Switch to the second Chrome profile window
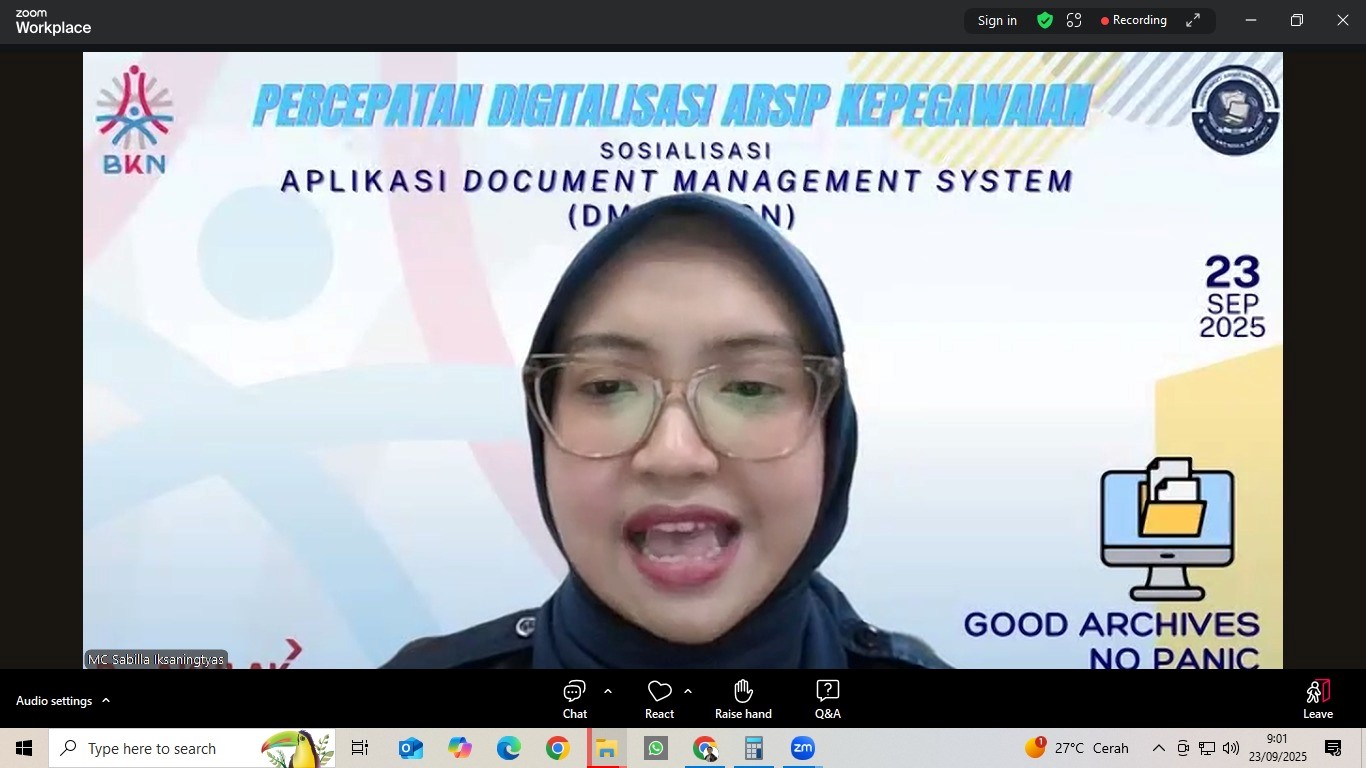1366x768 pixels. 706,748
